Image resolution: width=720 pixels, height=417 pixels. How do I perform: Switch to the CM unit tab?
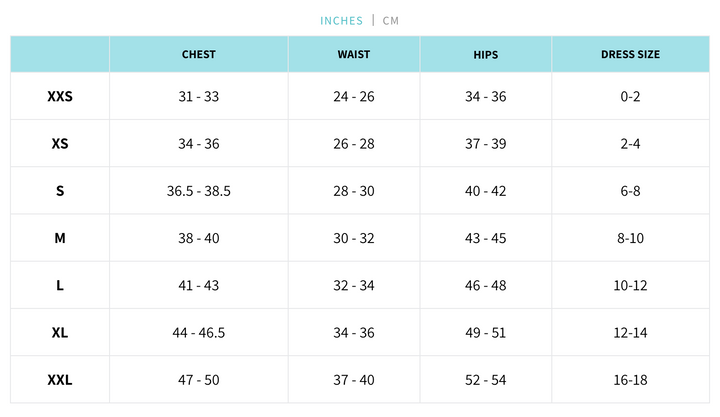[390, 20]
